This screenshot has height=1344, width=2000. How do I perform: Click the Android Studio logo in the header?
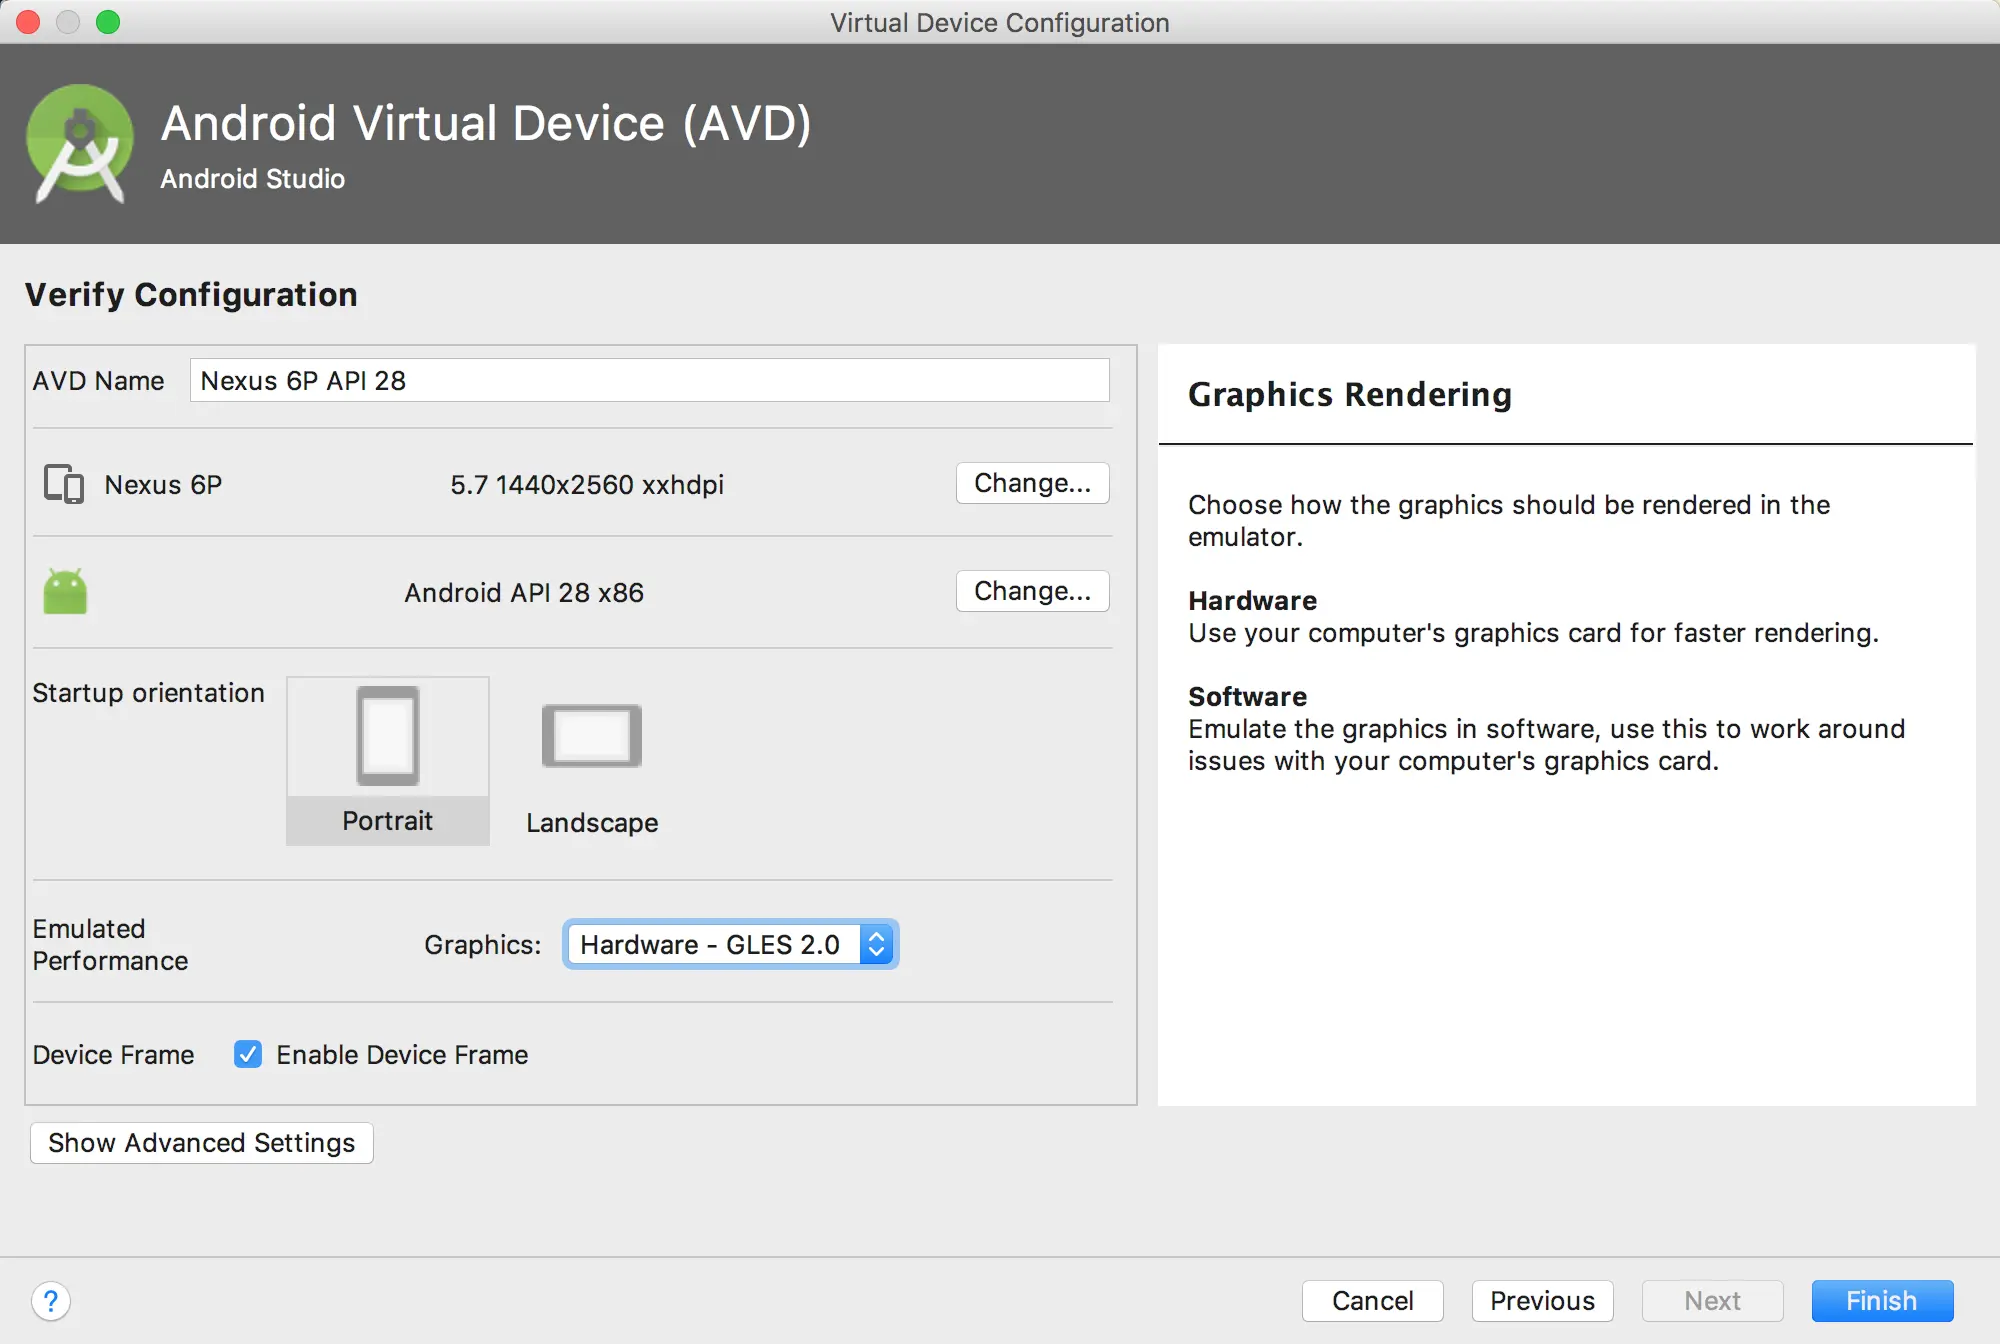click(80, 140)
